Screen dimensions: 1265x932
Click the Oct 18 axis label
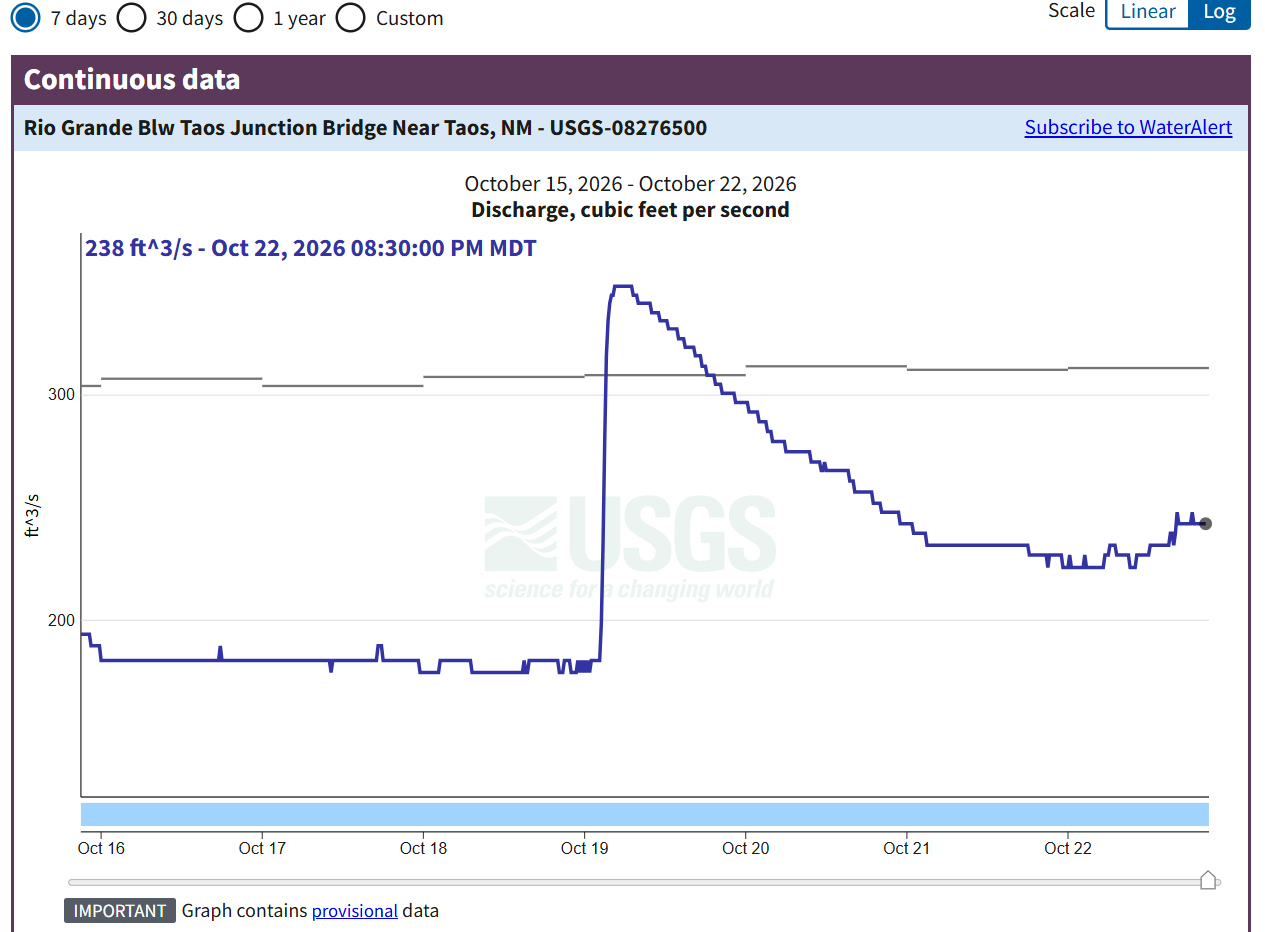[x=423, y=848]
